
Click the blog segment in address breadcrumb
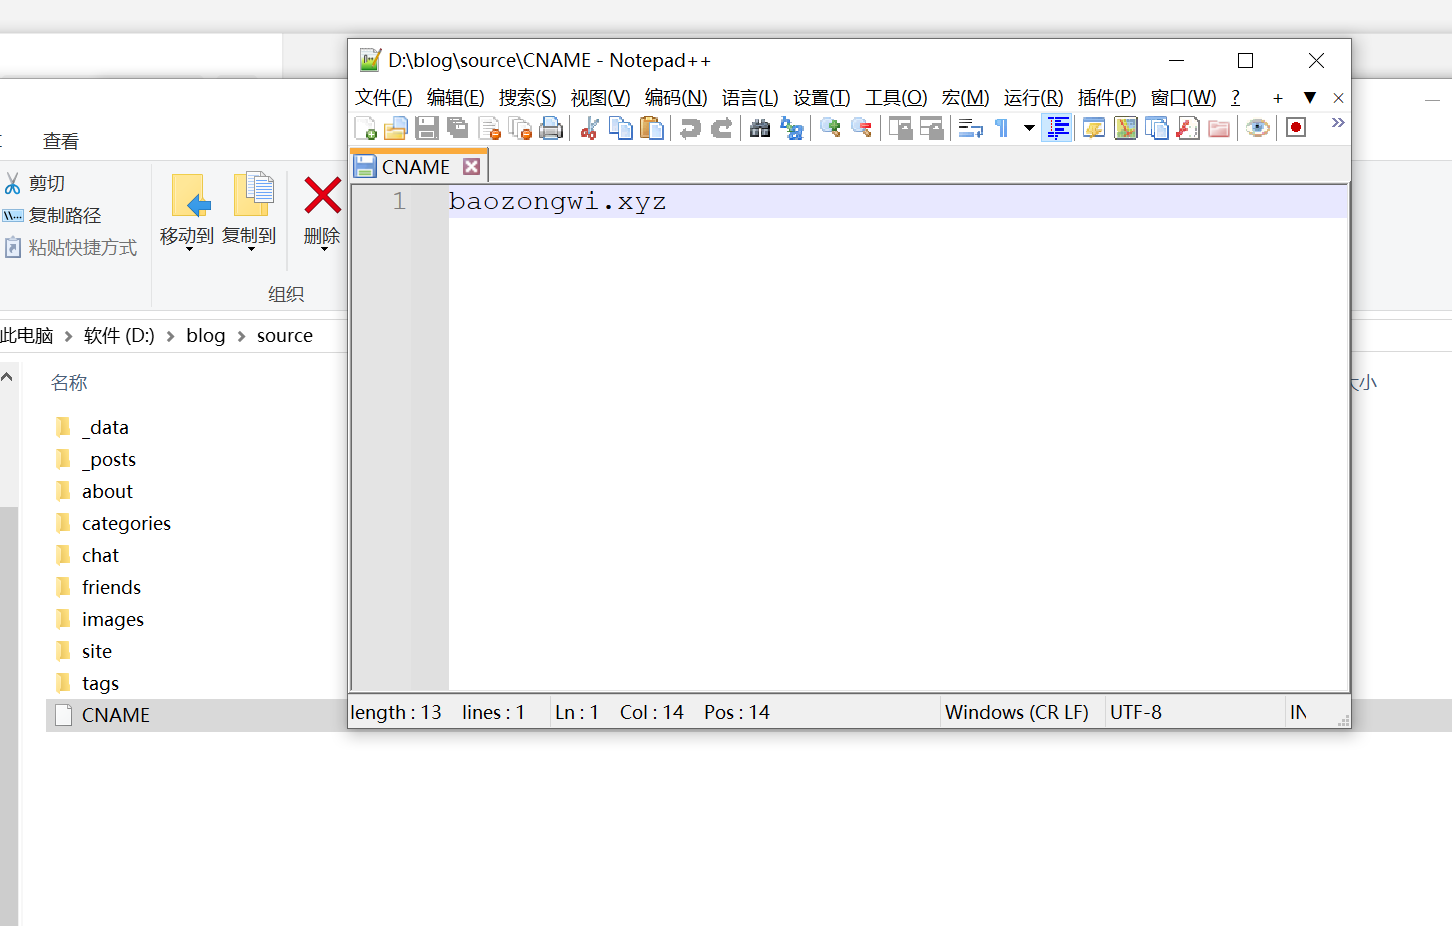205,336
